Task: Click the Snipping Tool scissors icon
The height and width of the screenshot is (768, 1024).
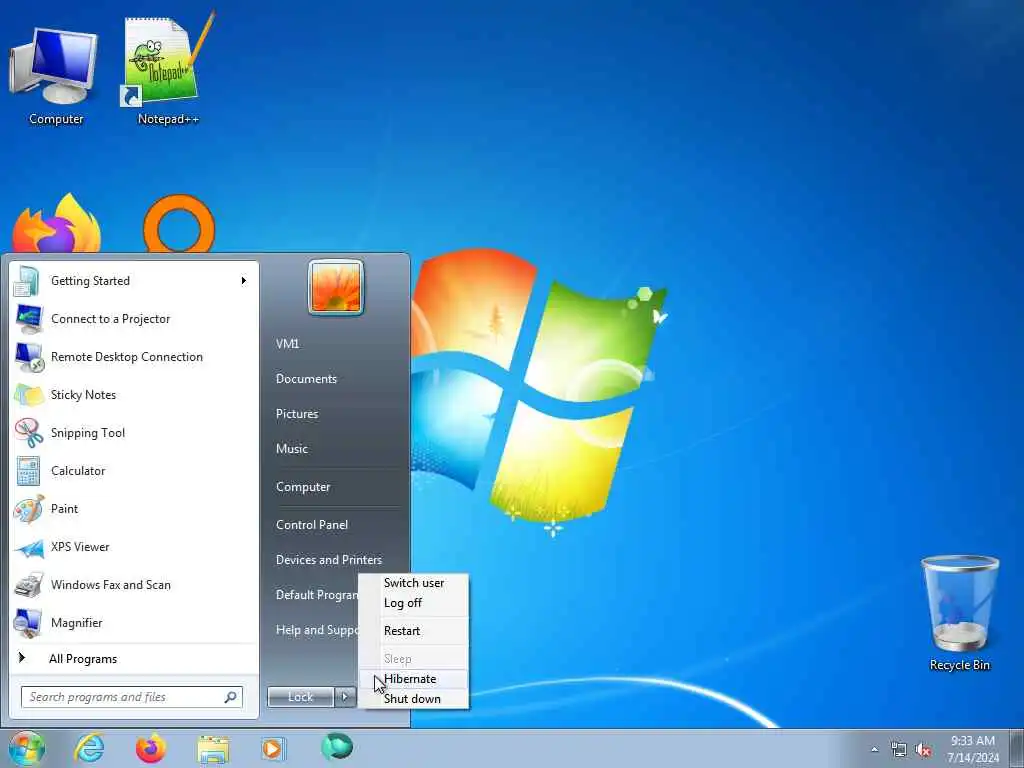Action: (29, 433)
